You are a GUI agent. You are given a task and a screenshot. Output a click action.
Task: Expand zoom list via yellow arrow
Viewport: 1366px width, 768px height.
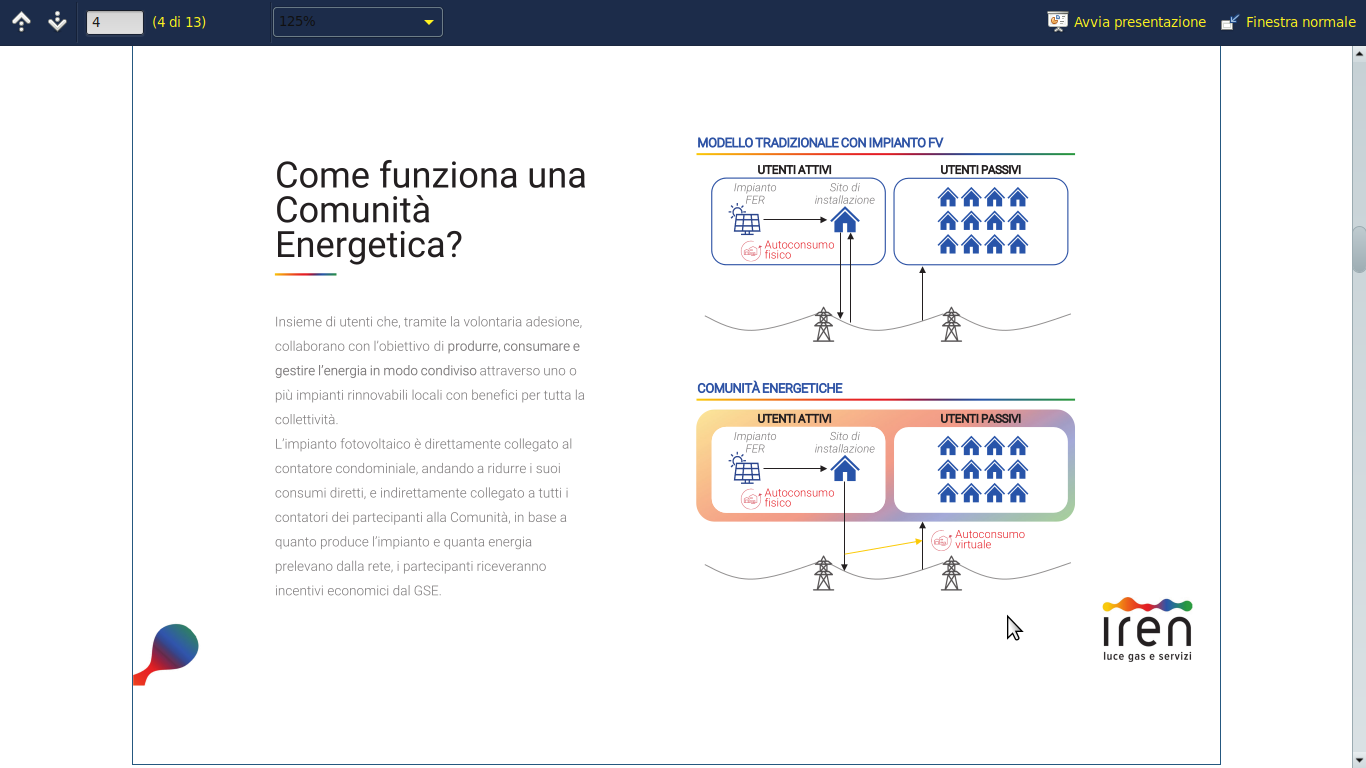coord(429,22)
